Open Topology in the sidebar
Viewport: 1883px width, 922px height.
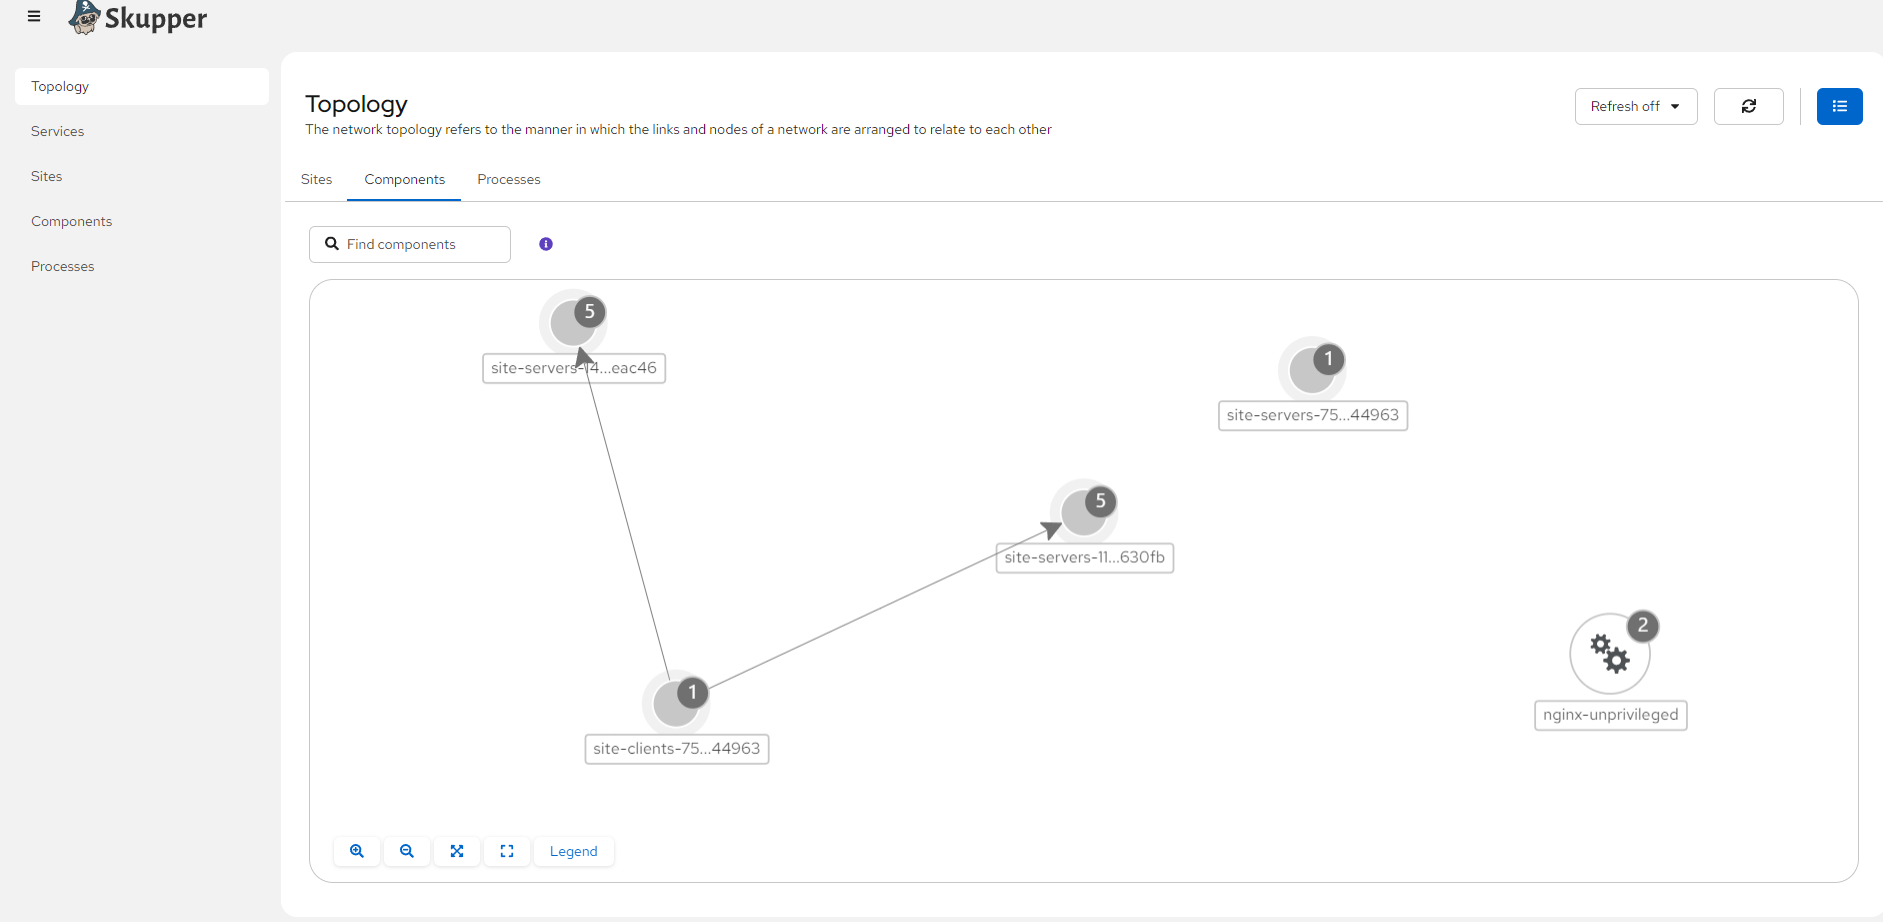[x=142, y=86]
